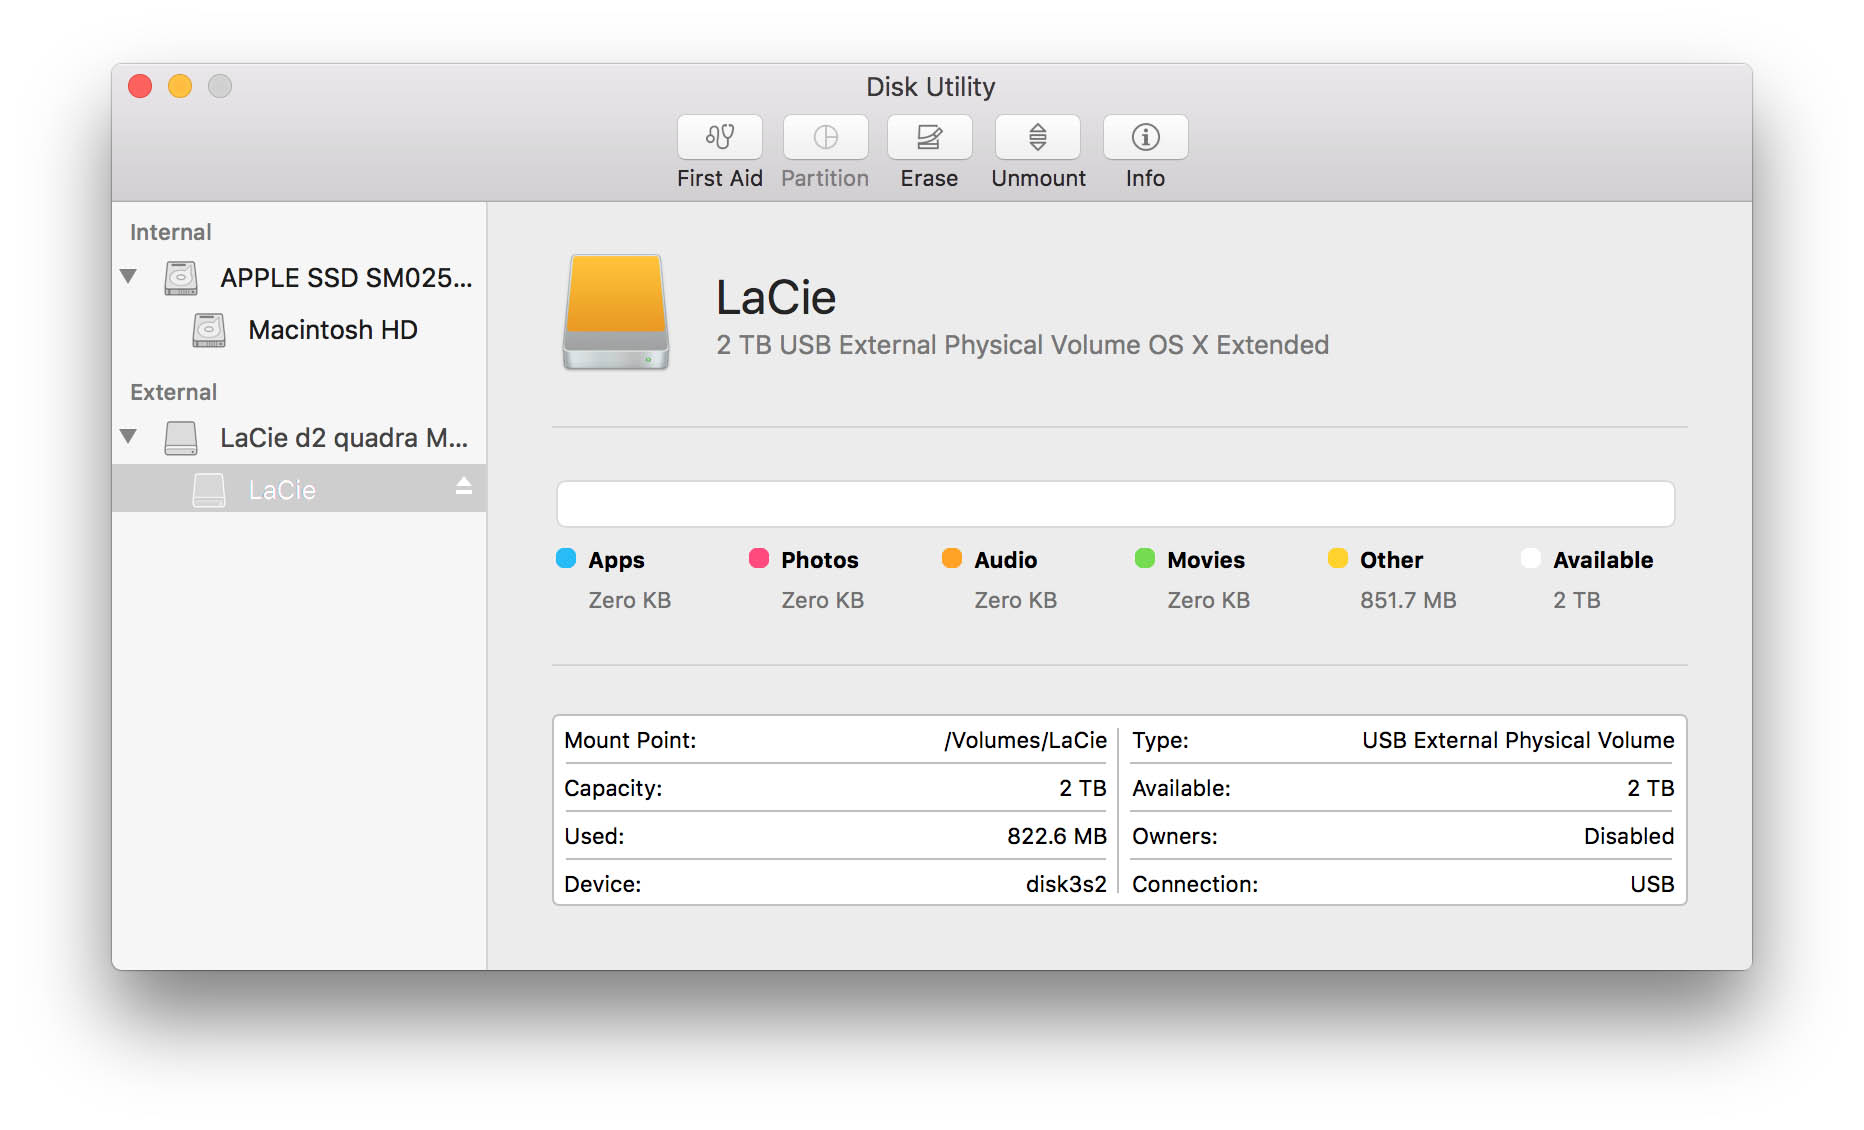
Task: Click the volume description "2 TB USB External Physical Volume OS X Extended"
Action: pos(1023,345)
